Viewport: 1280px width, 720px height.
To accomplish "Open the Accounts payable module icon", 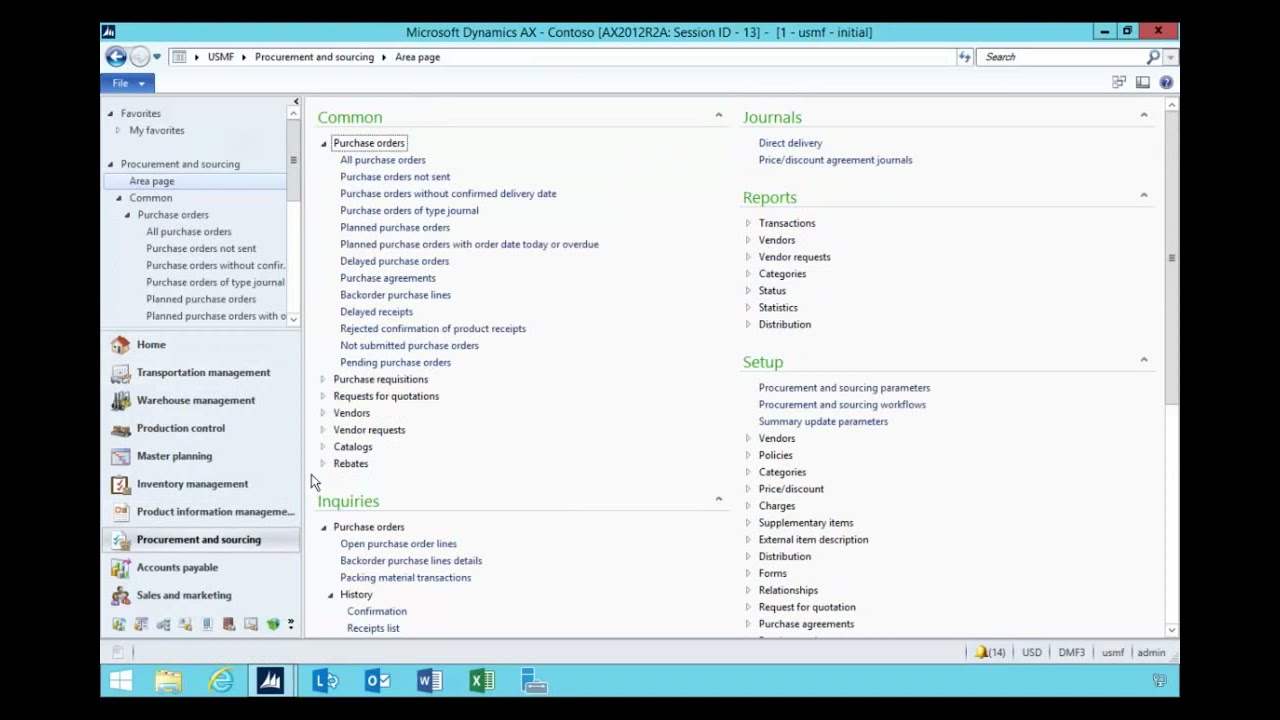I will pos(121,568).
